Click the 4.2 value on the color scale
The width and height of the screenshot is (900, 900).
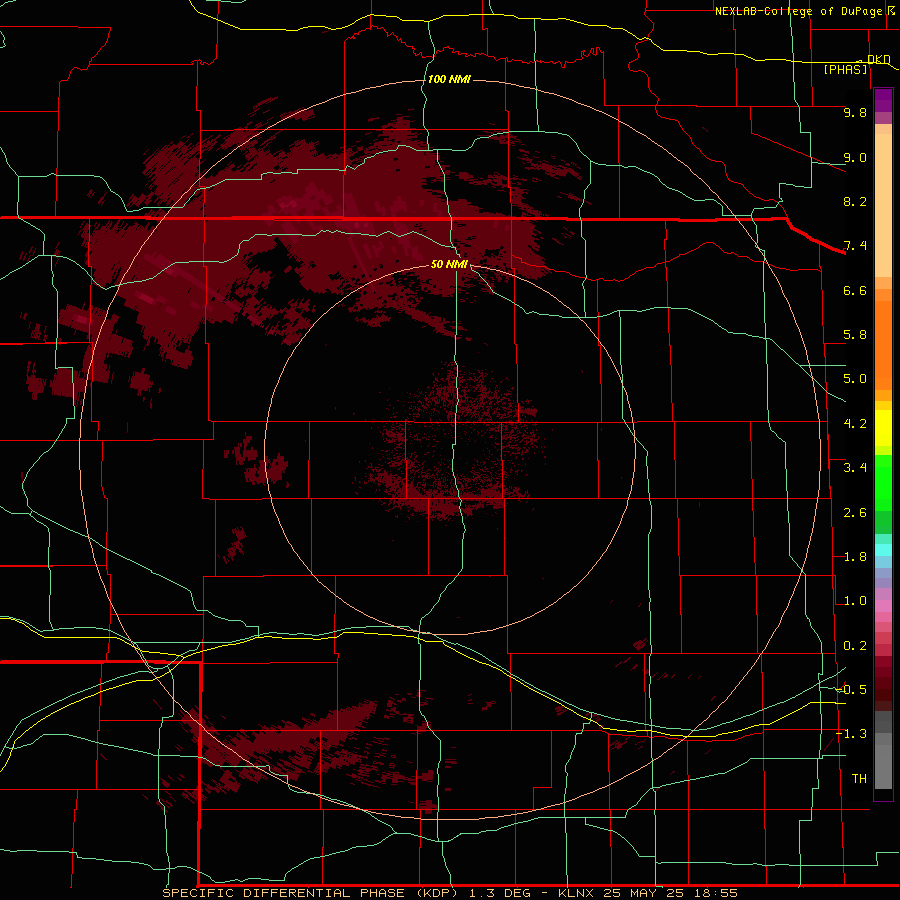pos(855,424)
